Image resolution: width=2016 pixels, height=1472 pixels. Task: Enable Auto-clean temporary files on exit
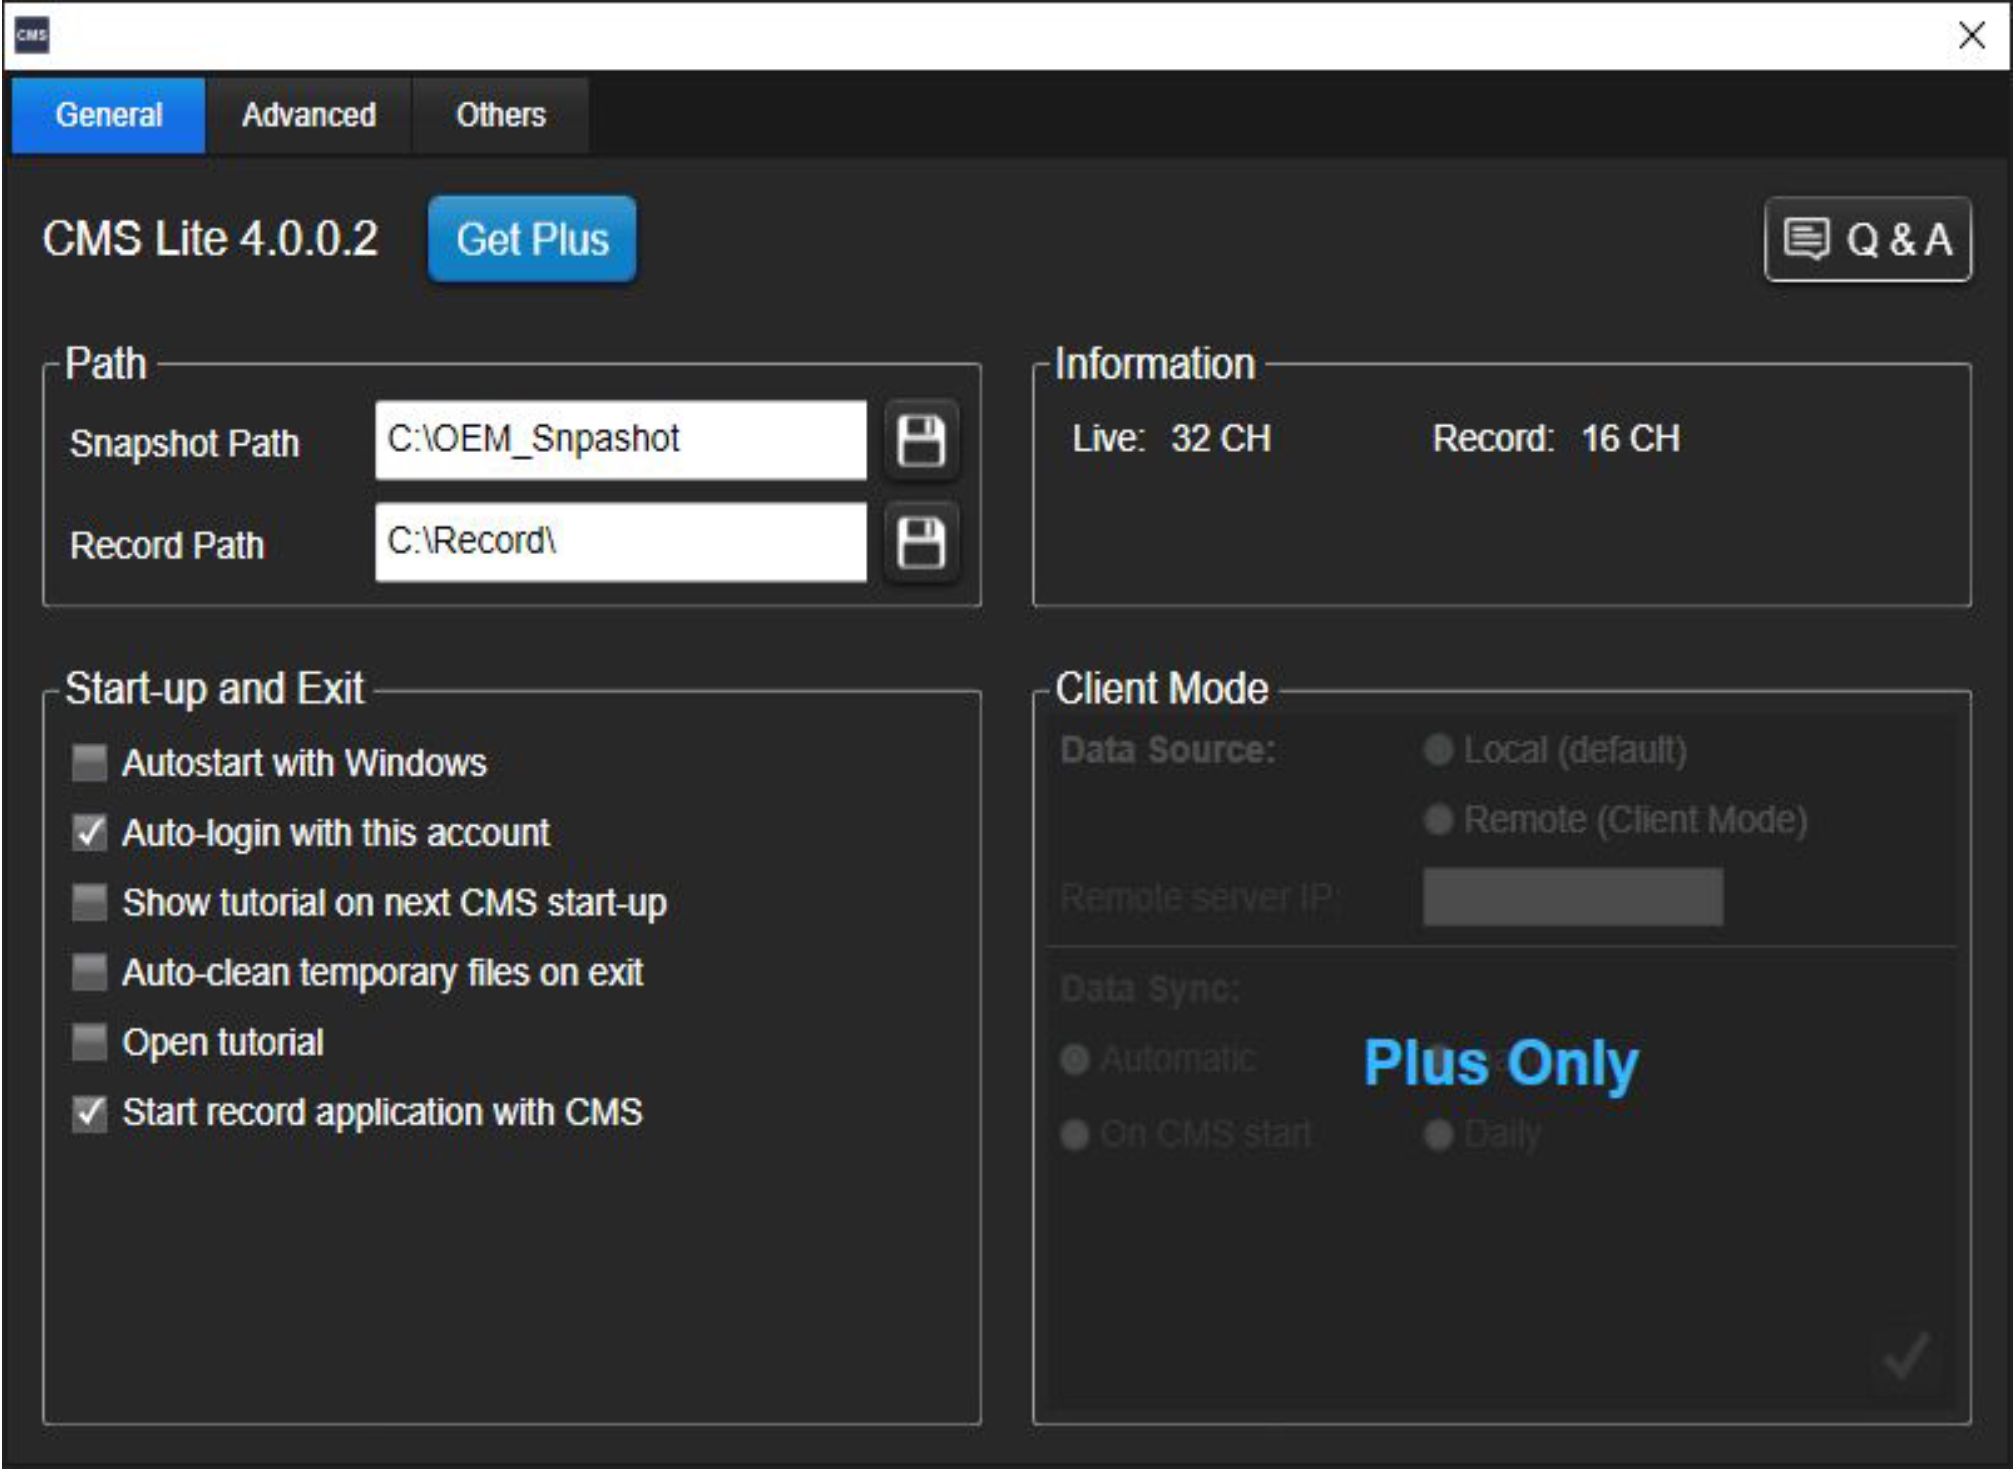tap(90, 972)
